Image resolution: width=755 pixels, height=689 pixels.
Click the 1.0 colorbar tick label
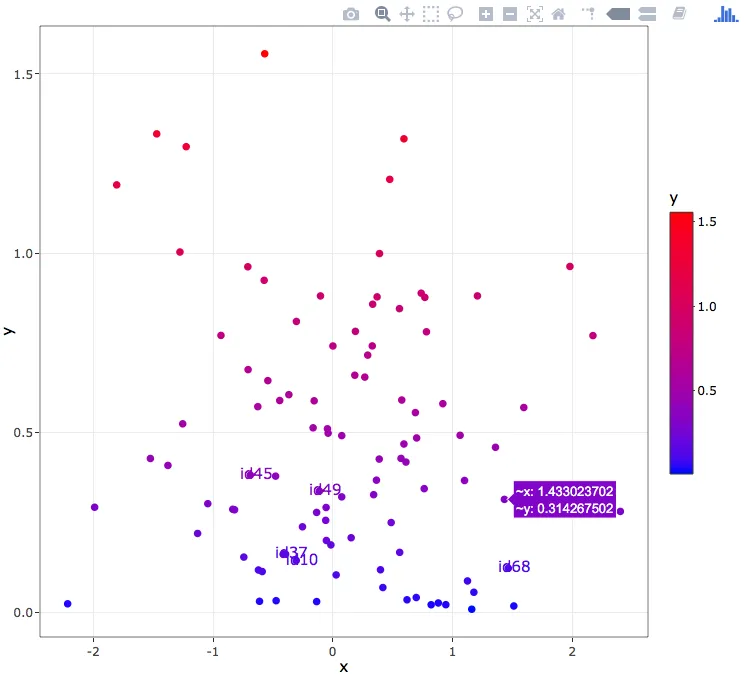click(707, 306)
